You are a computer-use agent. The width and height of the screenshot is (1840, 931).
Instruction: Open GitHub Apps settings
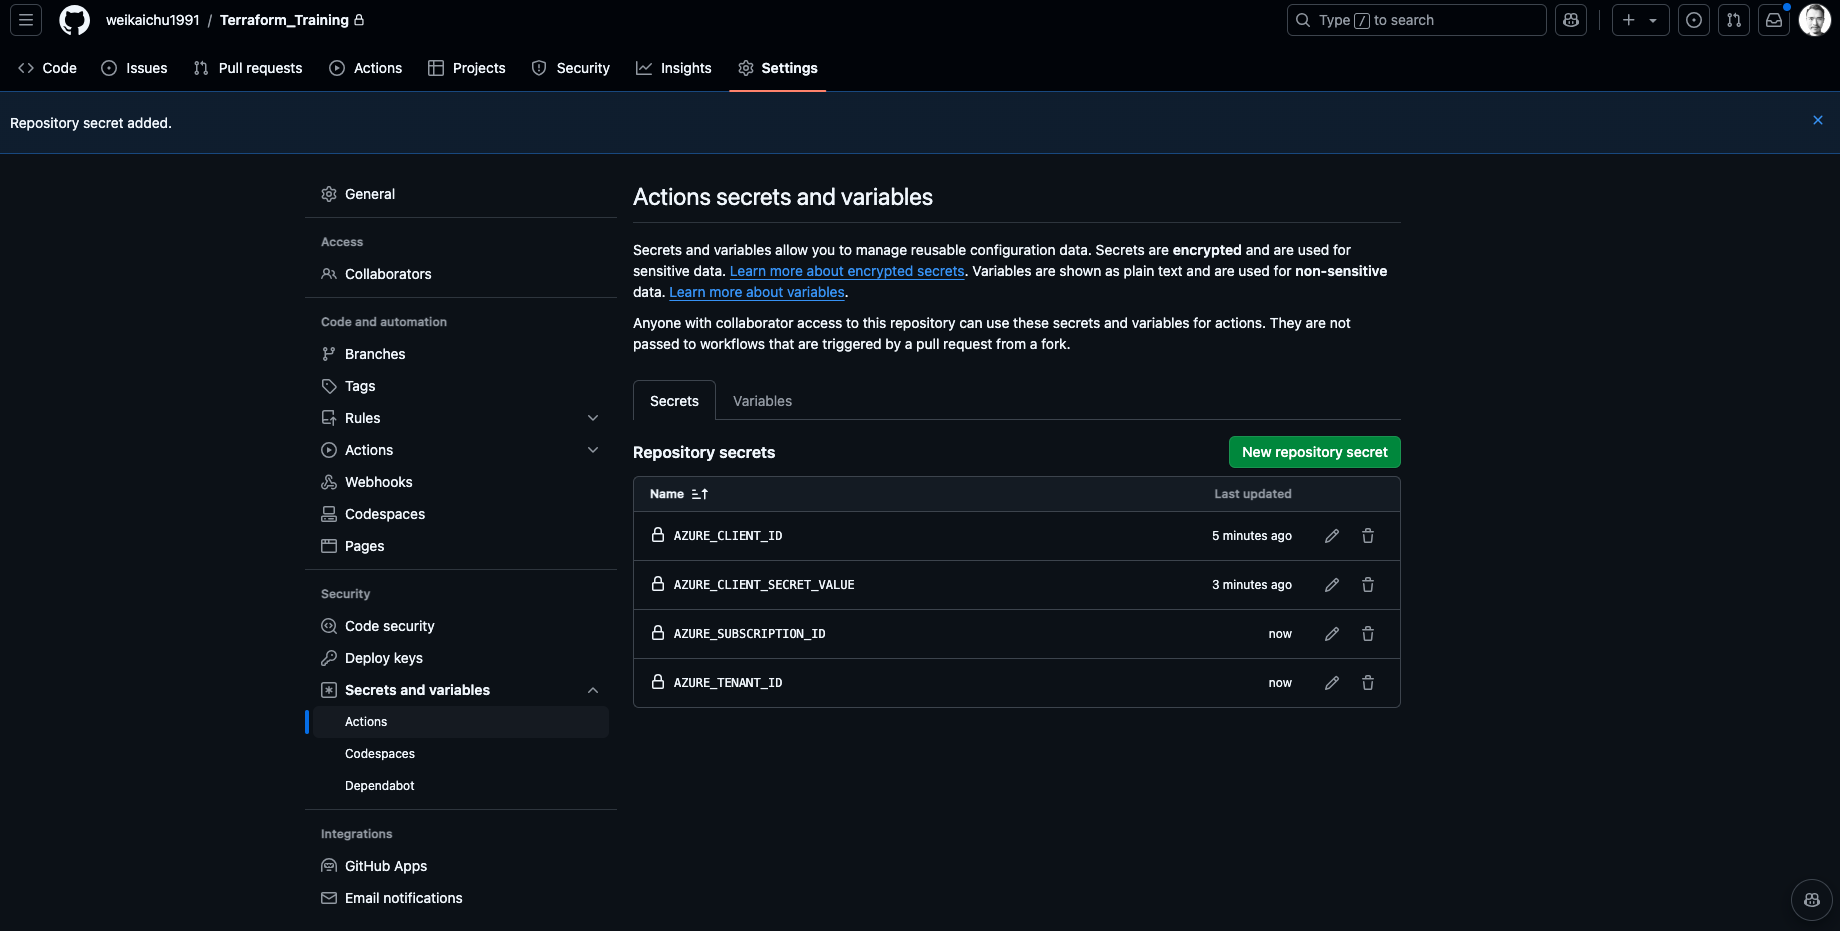point(461,866)
